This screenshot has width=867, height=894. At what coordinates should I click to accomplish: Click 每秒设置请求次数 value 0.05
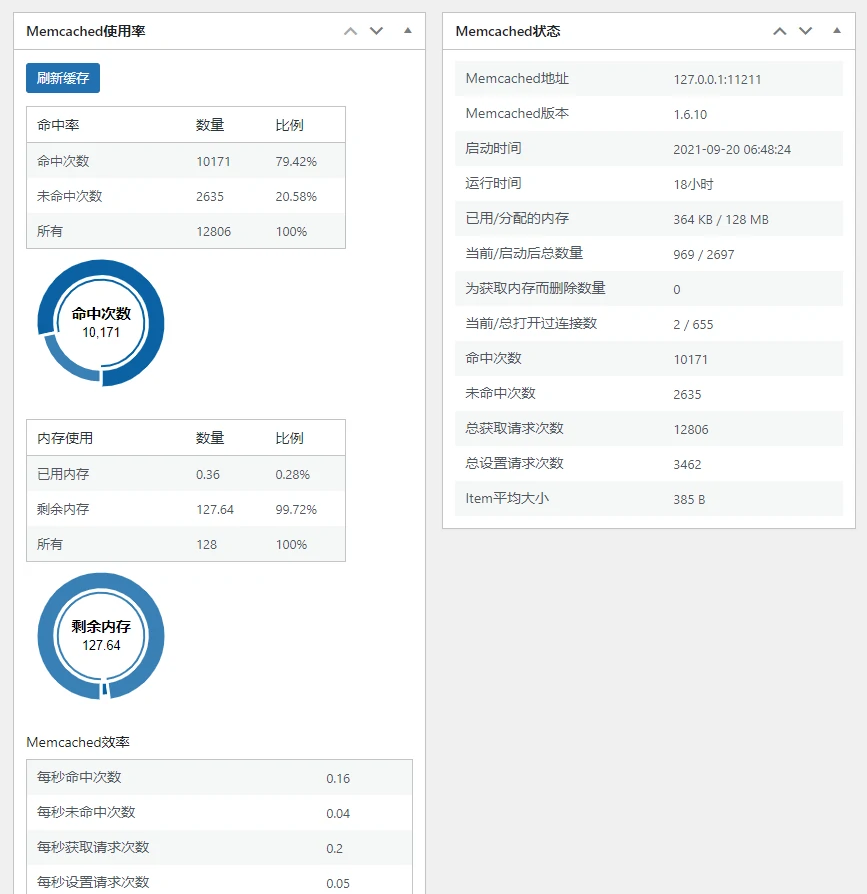tap(338, 883)
